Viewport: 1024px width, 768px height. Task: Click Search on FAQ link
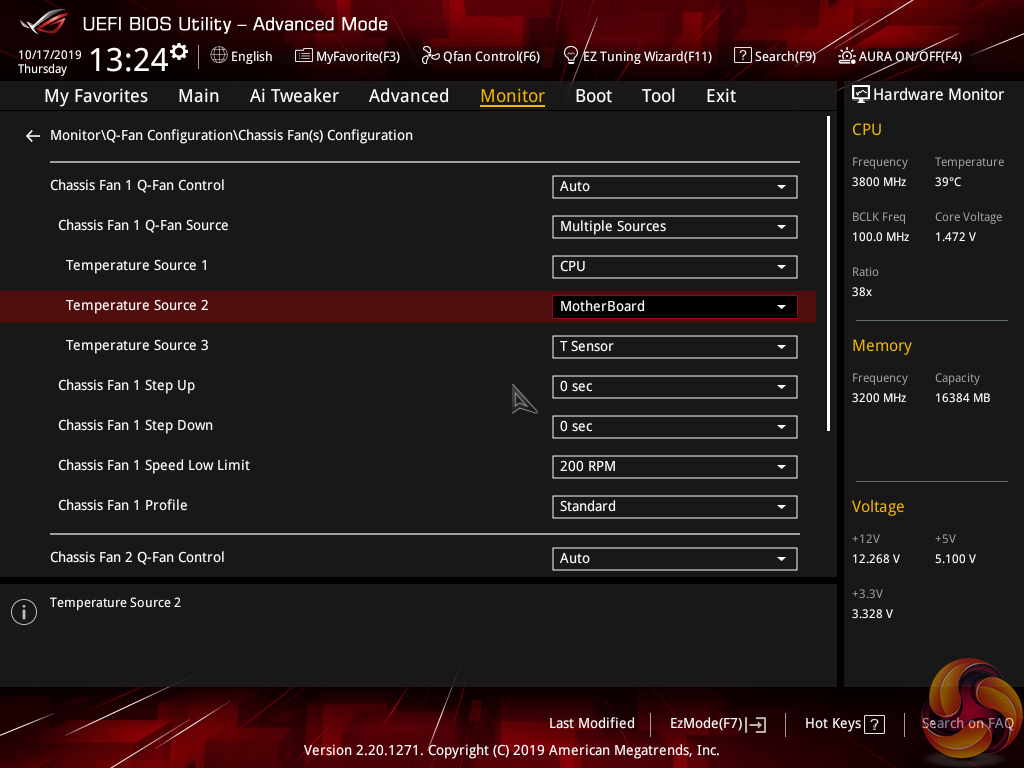point(967,723)
